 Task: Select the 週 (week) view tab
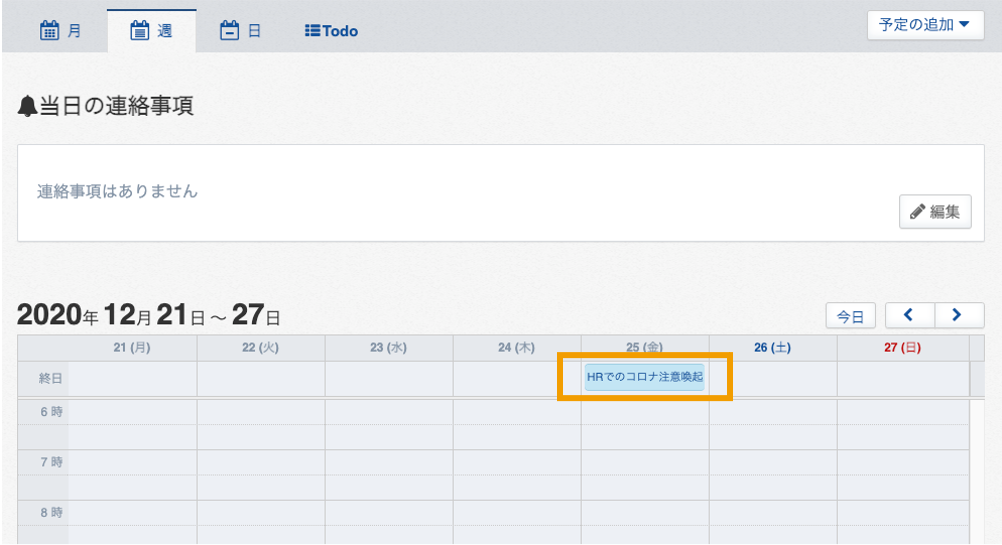(x=151, y=31)
